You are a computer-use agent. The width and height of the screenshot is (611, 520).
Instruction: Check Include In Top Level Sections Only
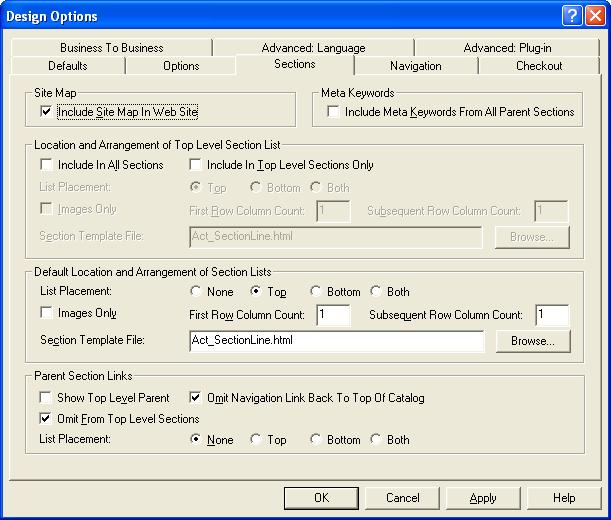197,165
